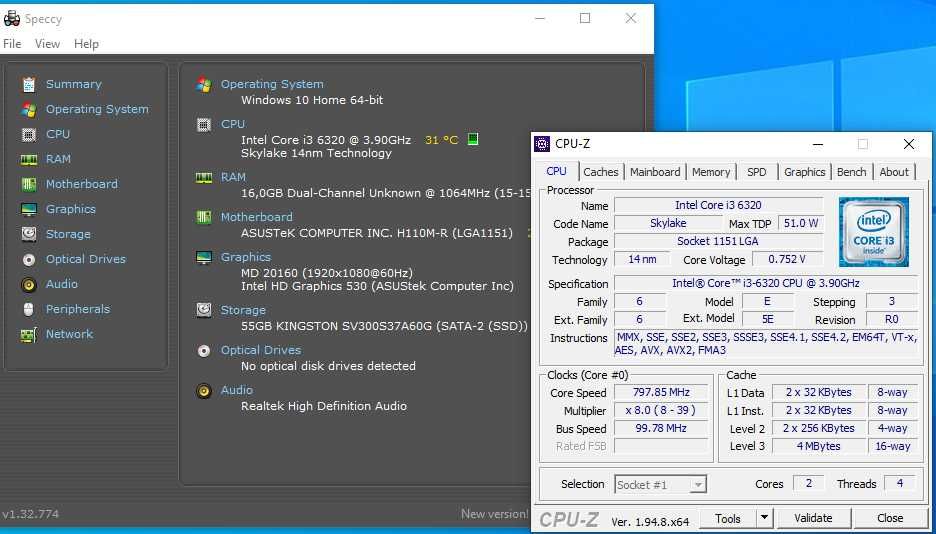The image size is (936, 534).
Task: Click the CPU chip icon in sidebar
Action: [29, 135]
